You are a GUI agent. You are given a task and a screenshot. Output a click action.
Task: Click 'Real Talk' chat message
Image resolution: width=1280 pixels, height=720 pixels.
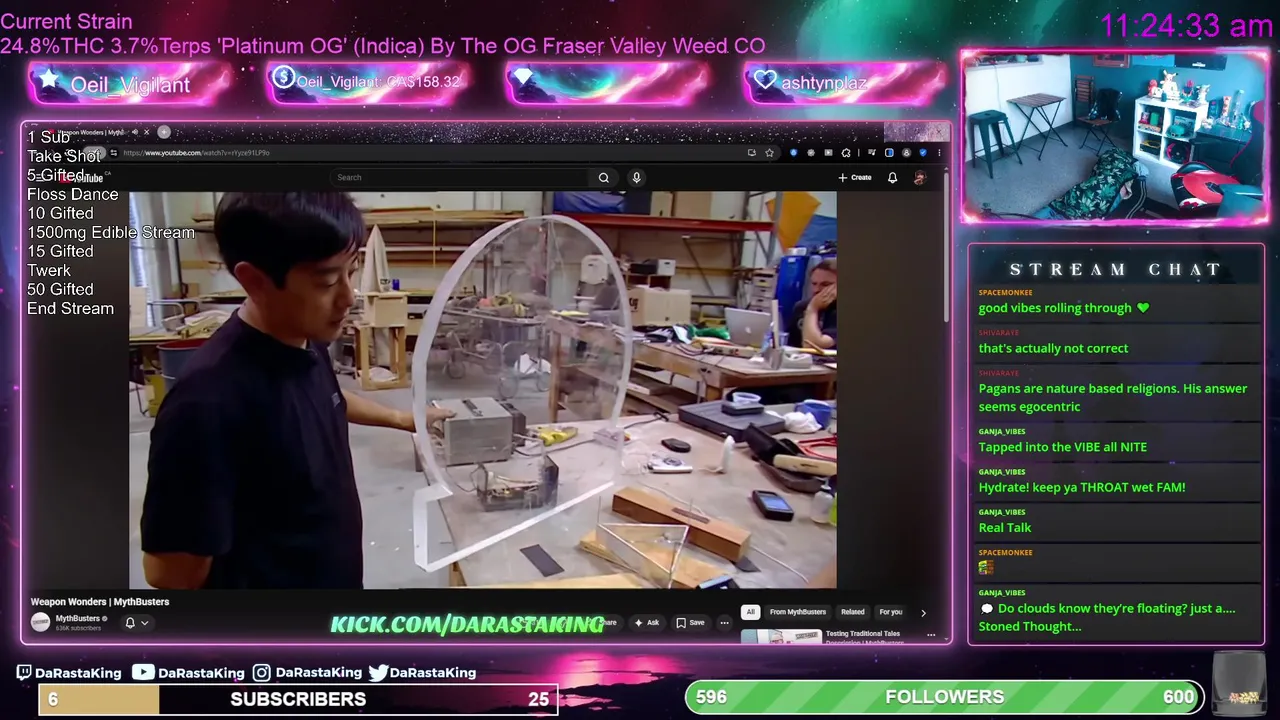tap(1005, 528)
